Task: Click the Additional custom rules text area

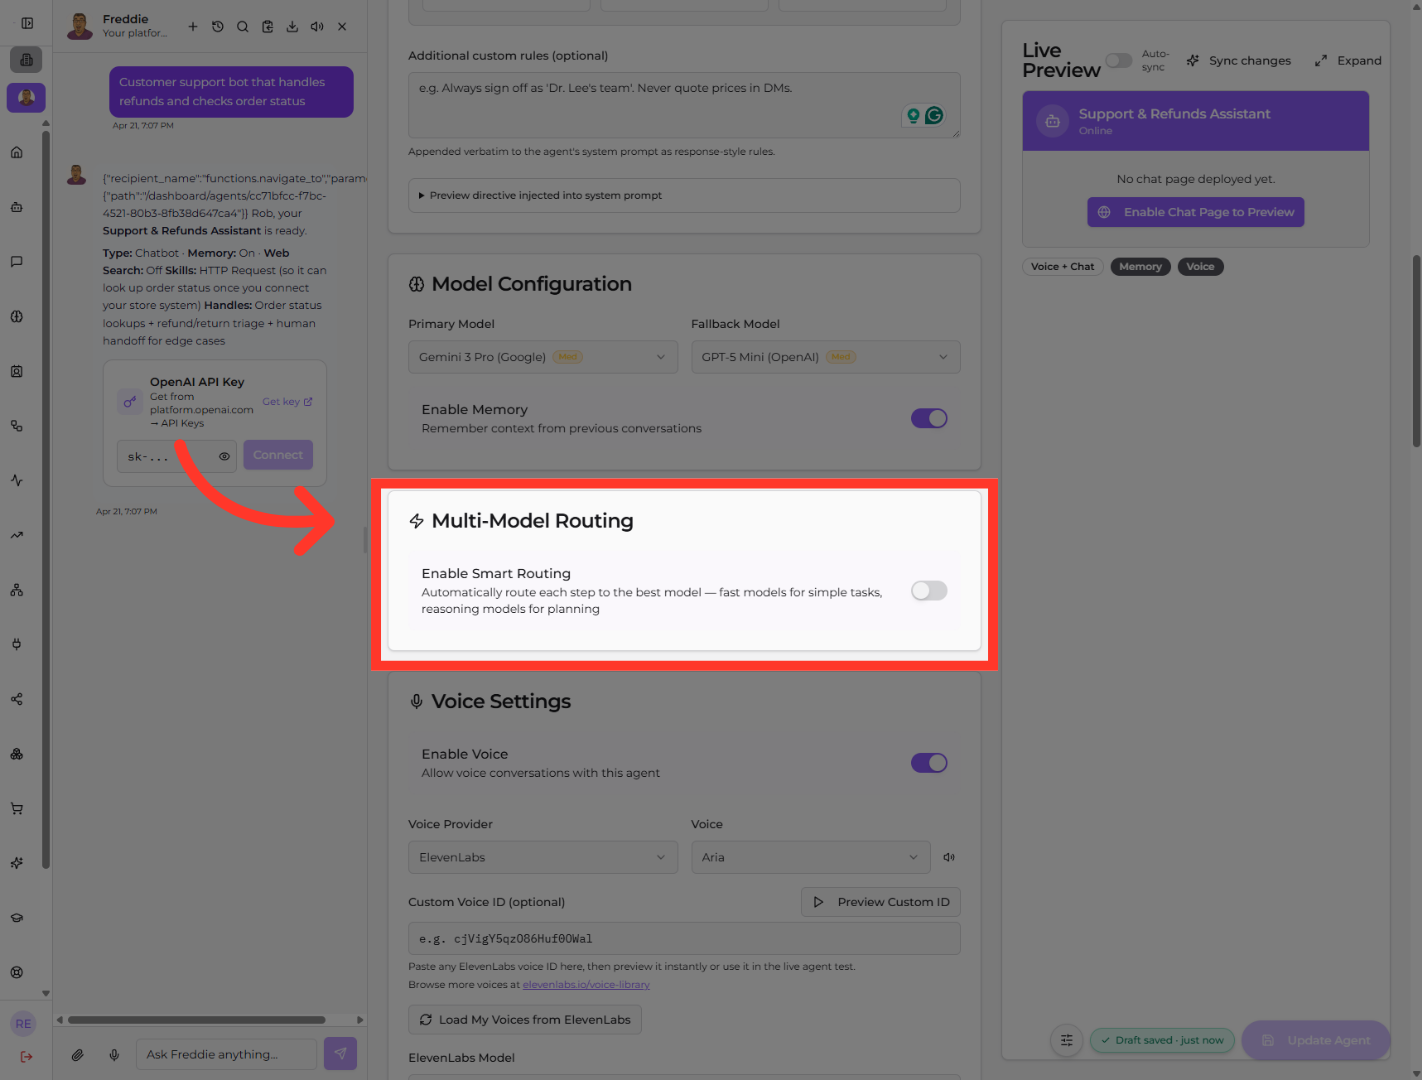Action: tap(684, 105)
